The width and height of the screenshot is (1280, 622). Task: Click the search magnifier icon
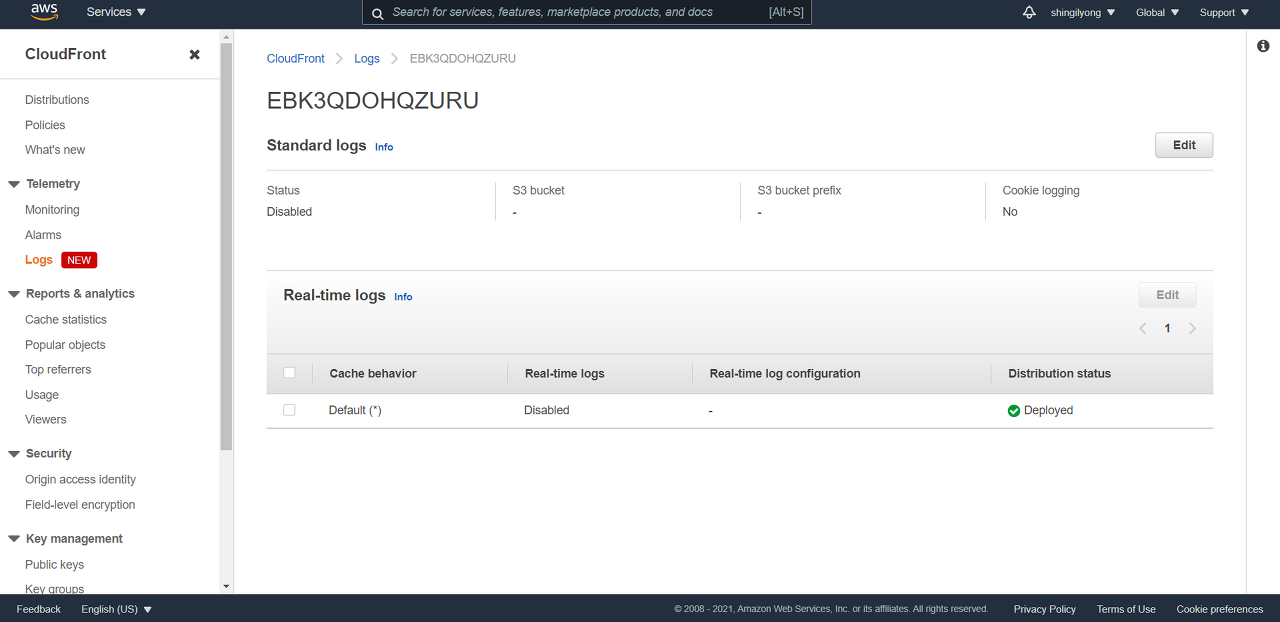(x=377, y=13)
